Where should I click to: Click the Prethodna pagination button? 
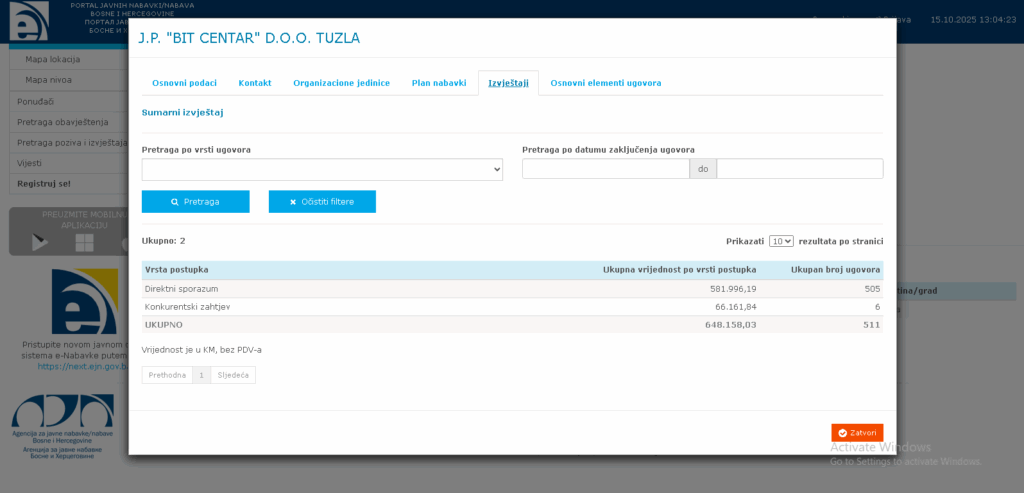pos(167,375)
